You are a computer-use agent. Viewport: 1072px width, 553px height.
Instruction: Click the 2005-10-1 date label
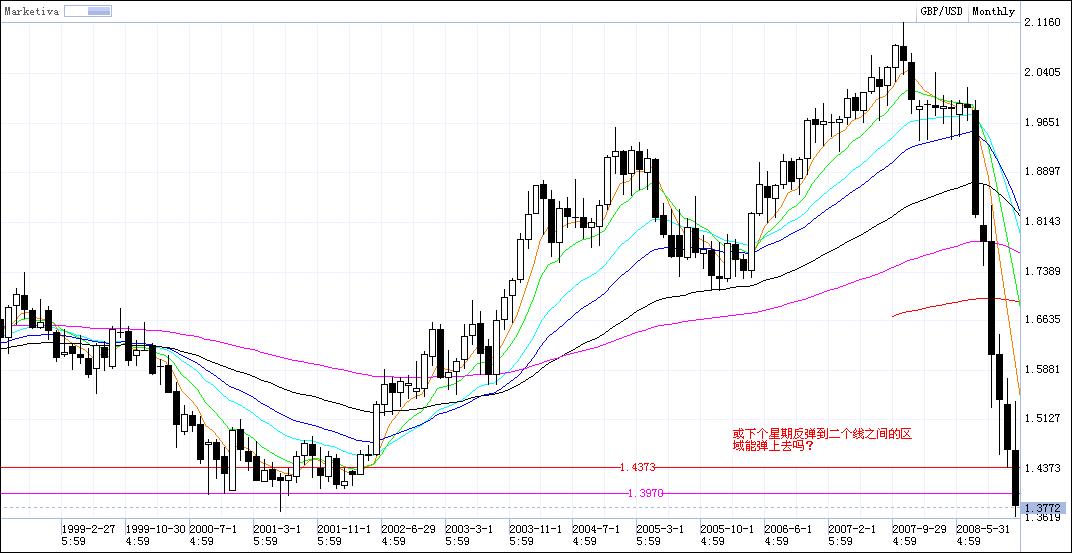(x=727, y=529)
